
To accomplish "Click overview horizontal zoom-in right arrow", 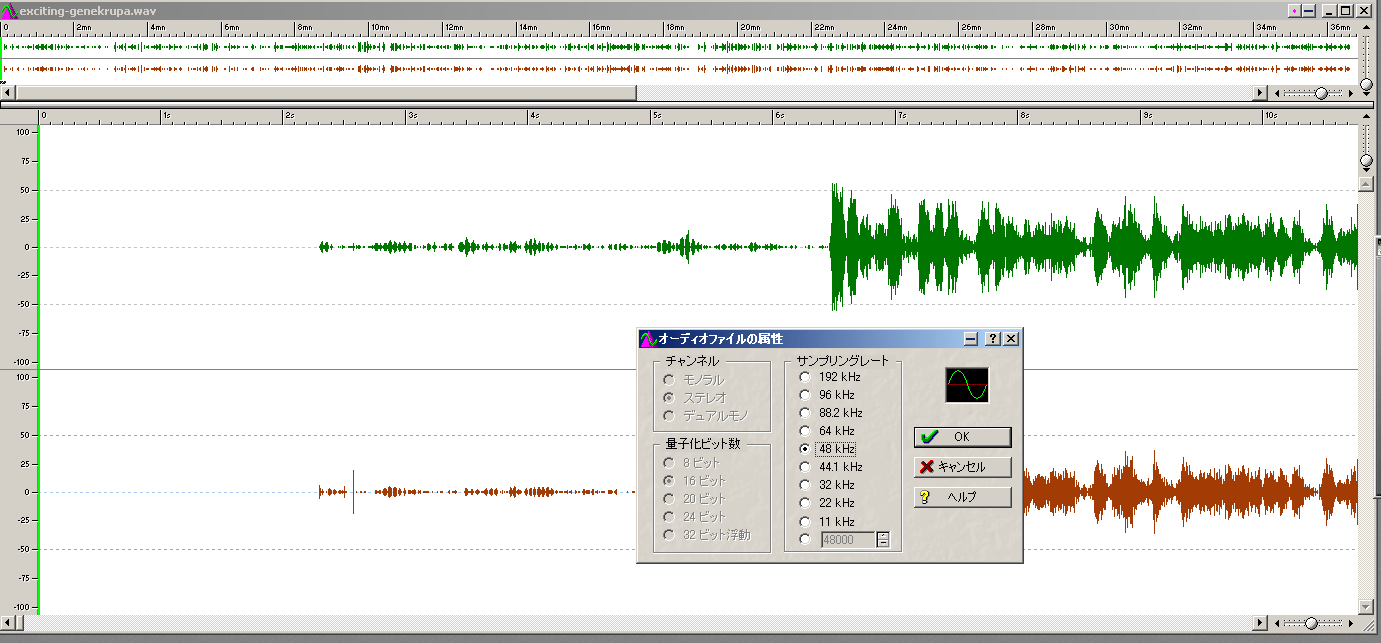I will tap(1352, 93).
